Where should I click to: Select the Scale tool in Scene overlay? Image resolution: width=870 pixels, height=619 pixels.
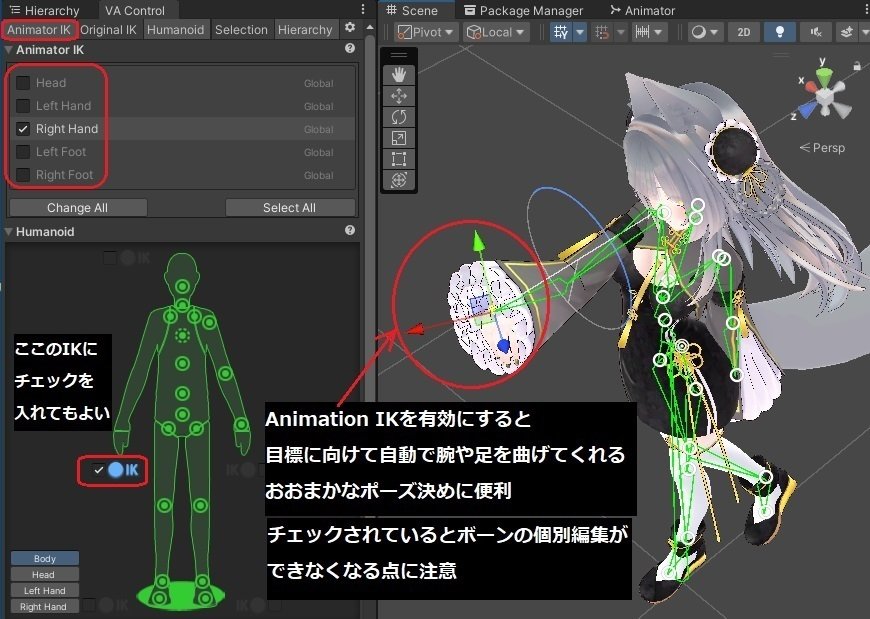(x=398, y=138)
